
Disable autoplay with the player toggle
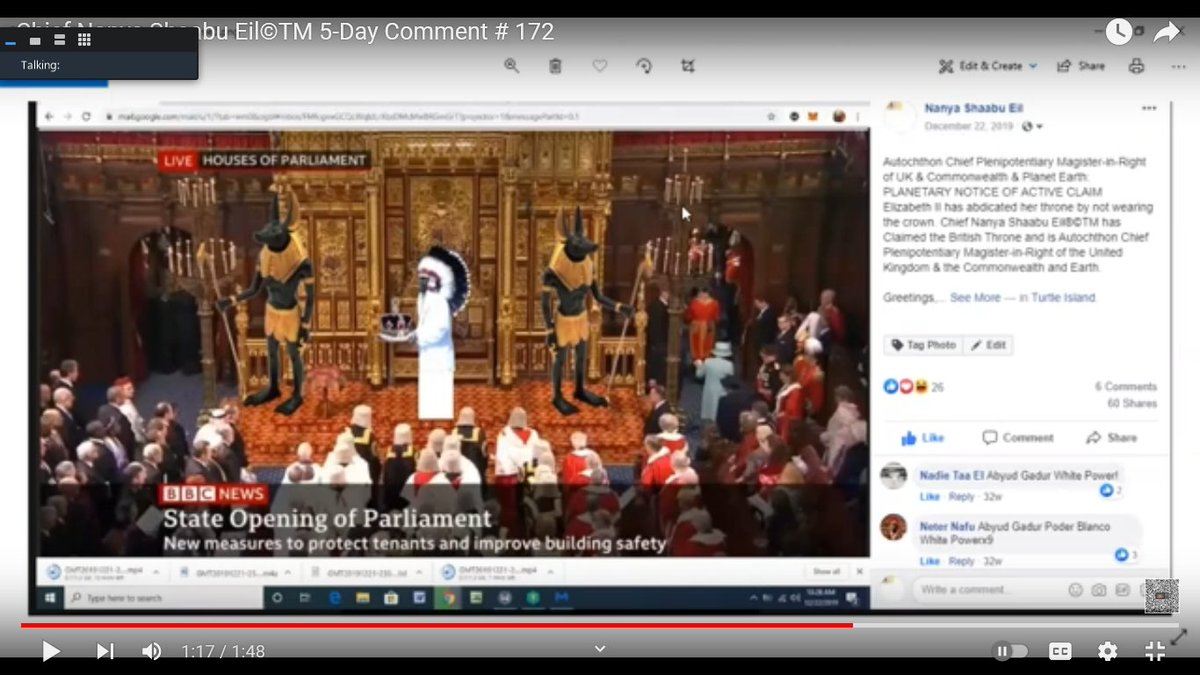click(x=1012, y=651)
